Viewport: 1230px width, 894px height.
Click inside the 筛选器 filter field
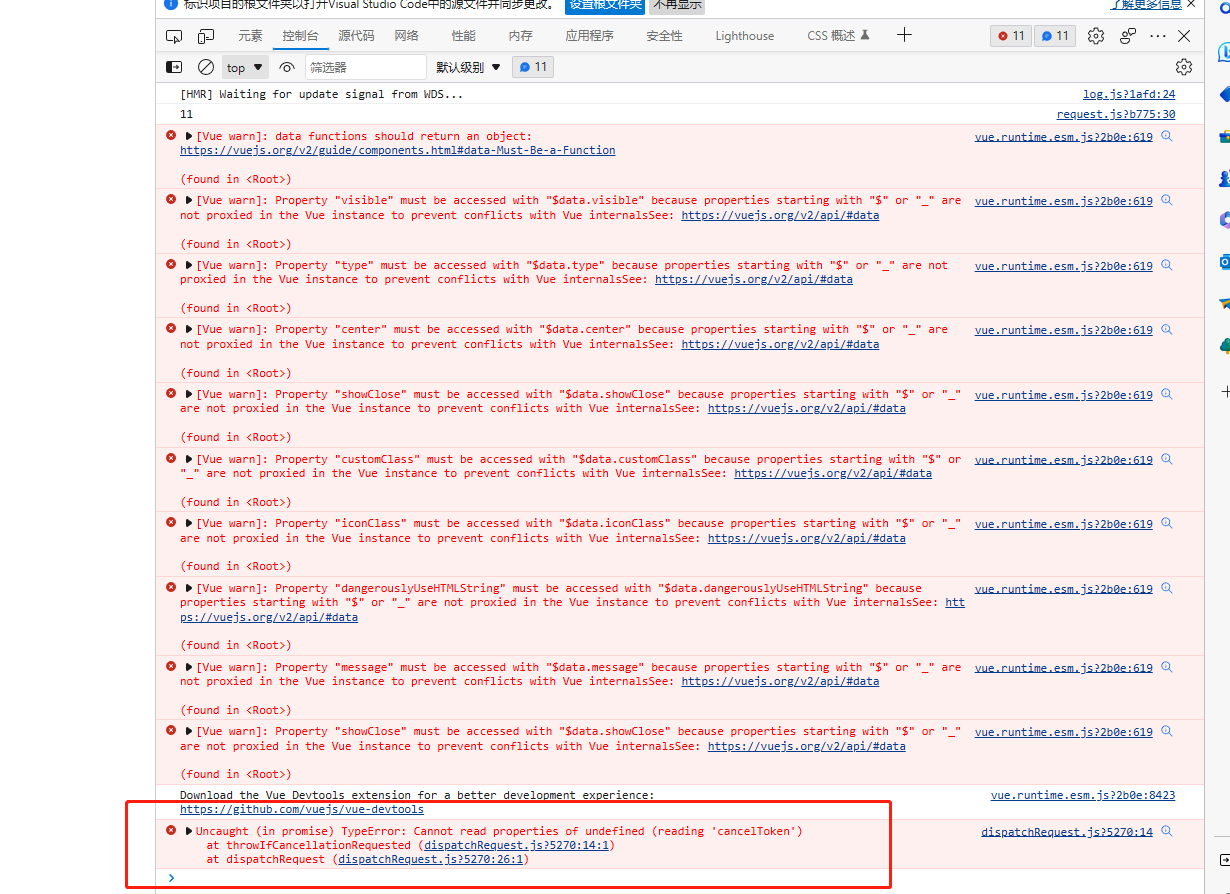coord(365,66)
